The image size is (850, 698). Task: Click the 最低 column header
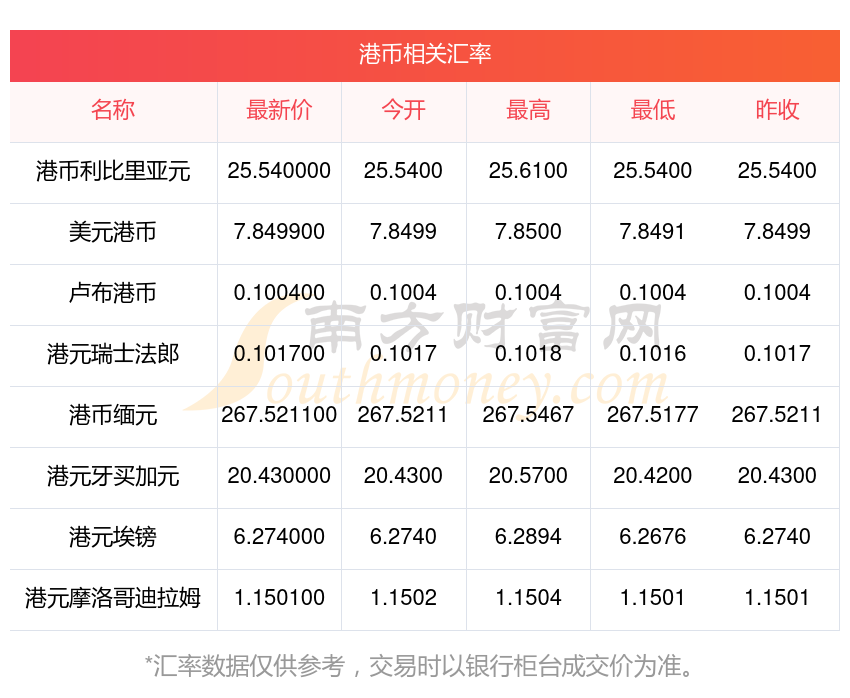click(653, 110)
